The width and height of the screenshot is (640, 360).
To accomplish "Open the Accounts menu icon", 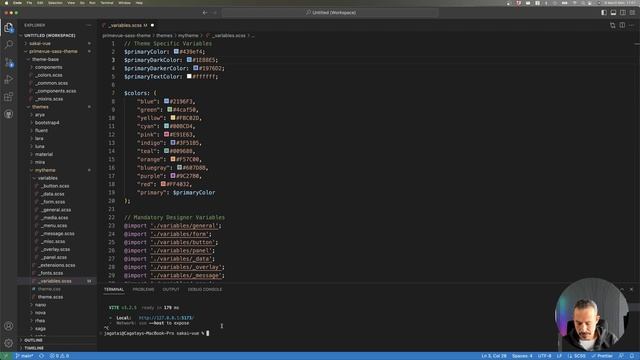I will [9, 326].
